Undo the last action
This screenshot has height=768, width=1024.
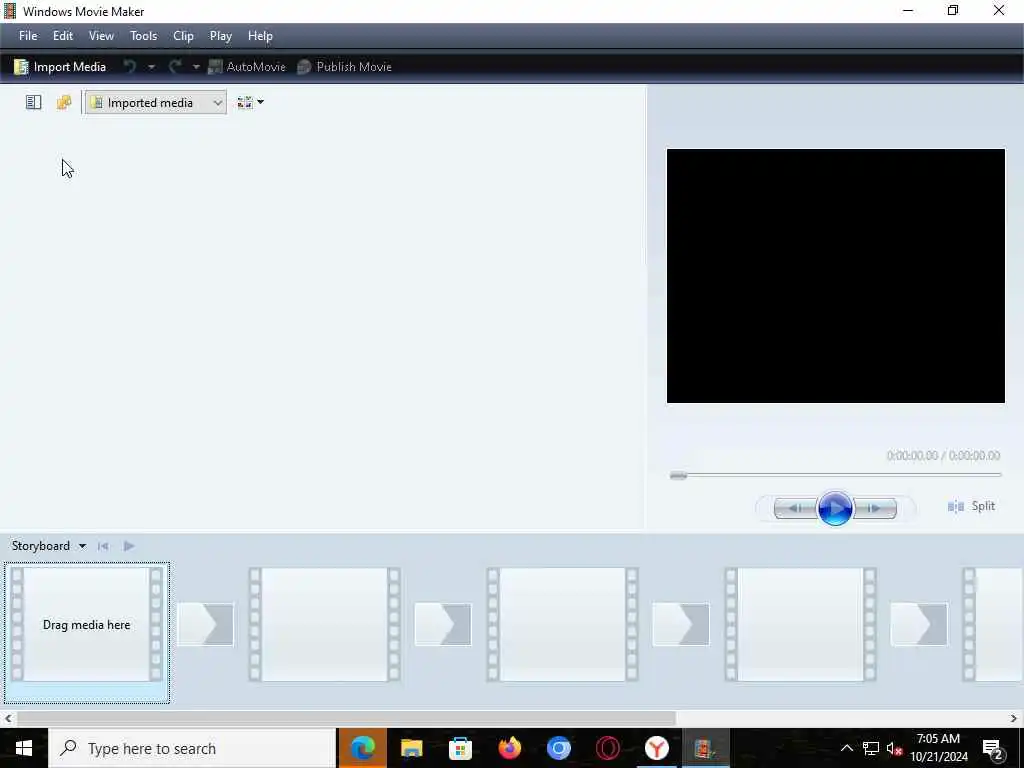[x=130, y=67]
